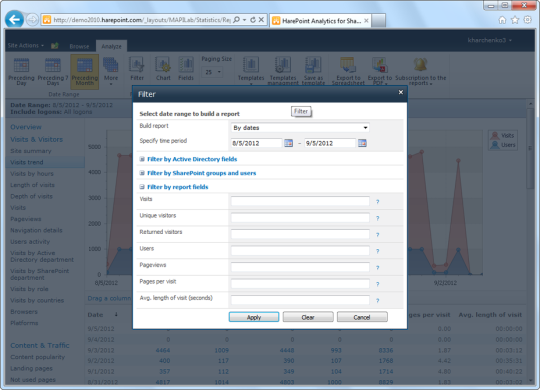540x390 pixels.
Task: Open the kharchenko3 user menu
Action: (x=489, y=40)
